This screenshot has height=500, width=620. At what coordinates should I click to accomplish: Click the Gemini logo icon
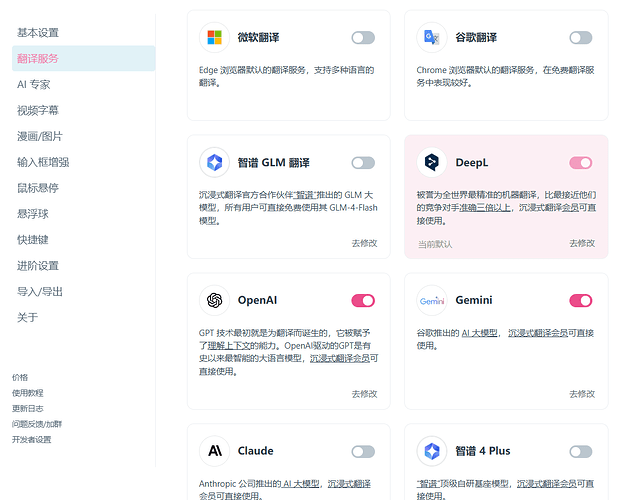(x=432, y=300)
